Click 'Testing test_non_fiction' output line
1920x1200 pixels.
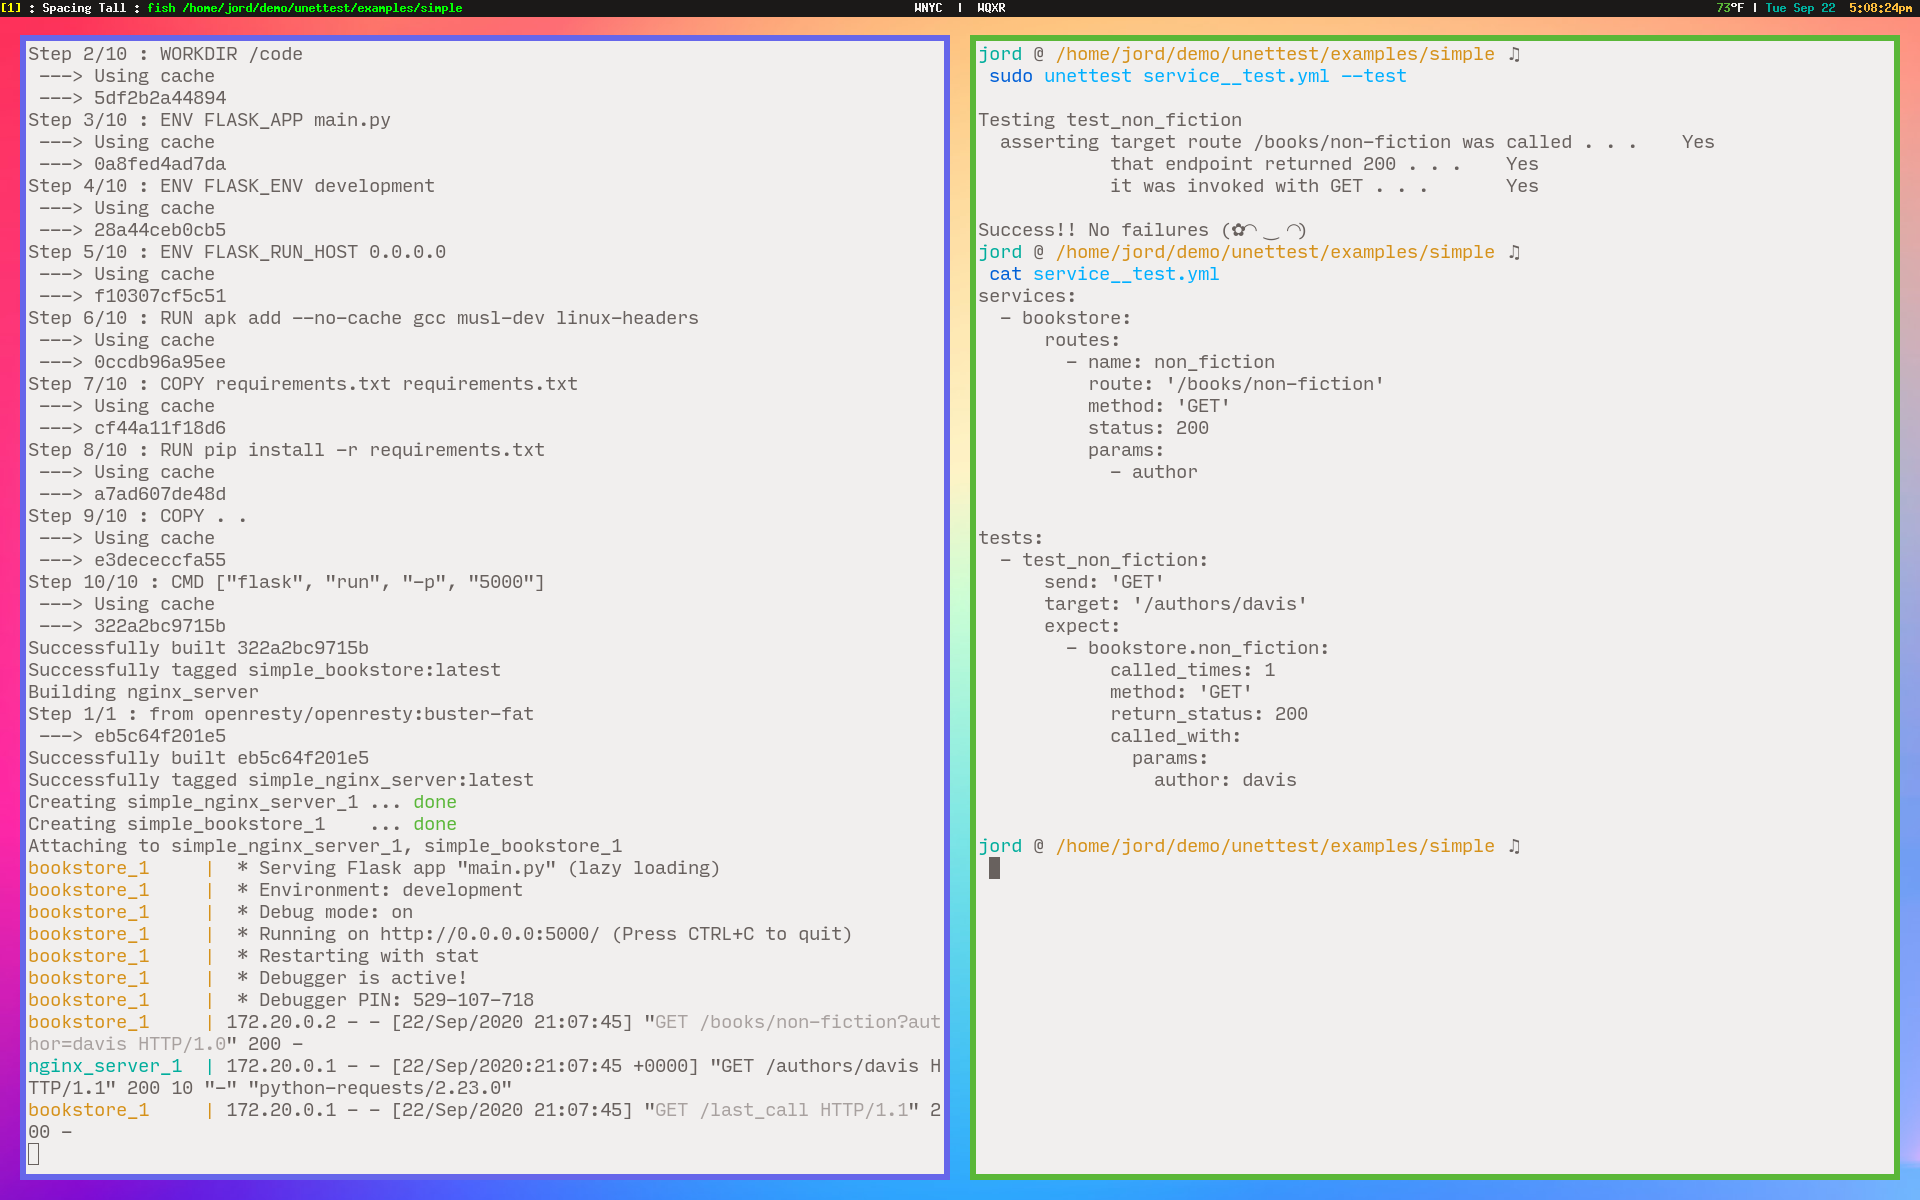(x=1110, y=120)
